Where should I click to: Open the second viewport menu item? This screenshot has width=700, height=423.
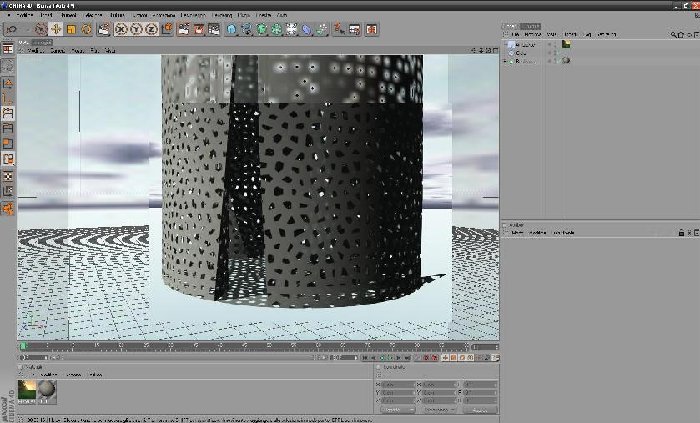[x=58, y=50]
